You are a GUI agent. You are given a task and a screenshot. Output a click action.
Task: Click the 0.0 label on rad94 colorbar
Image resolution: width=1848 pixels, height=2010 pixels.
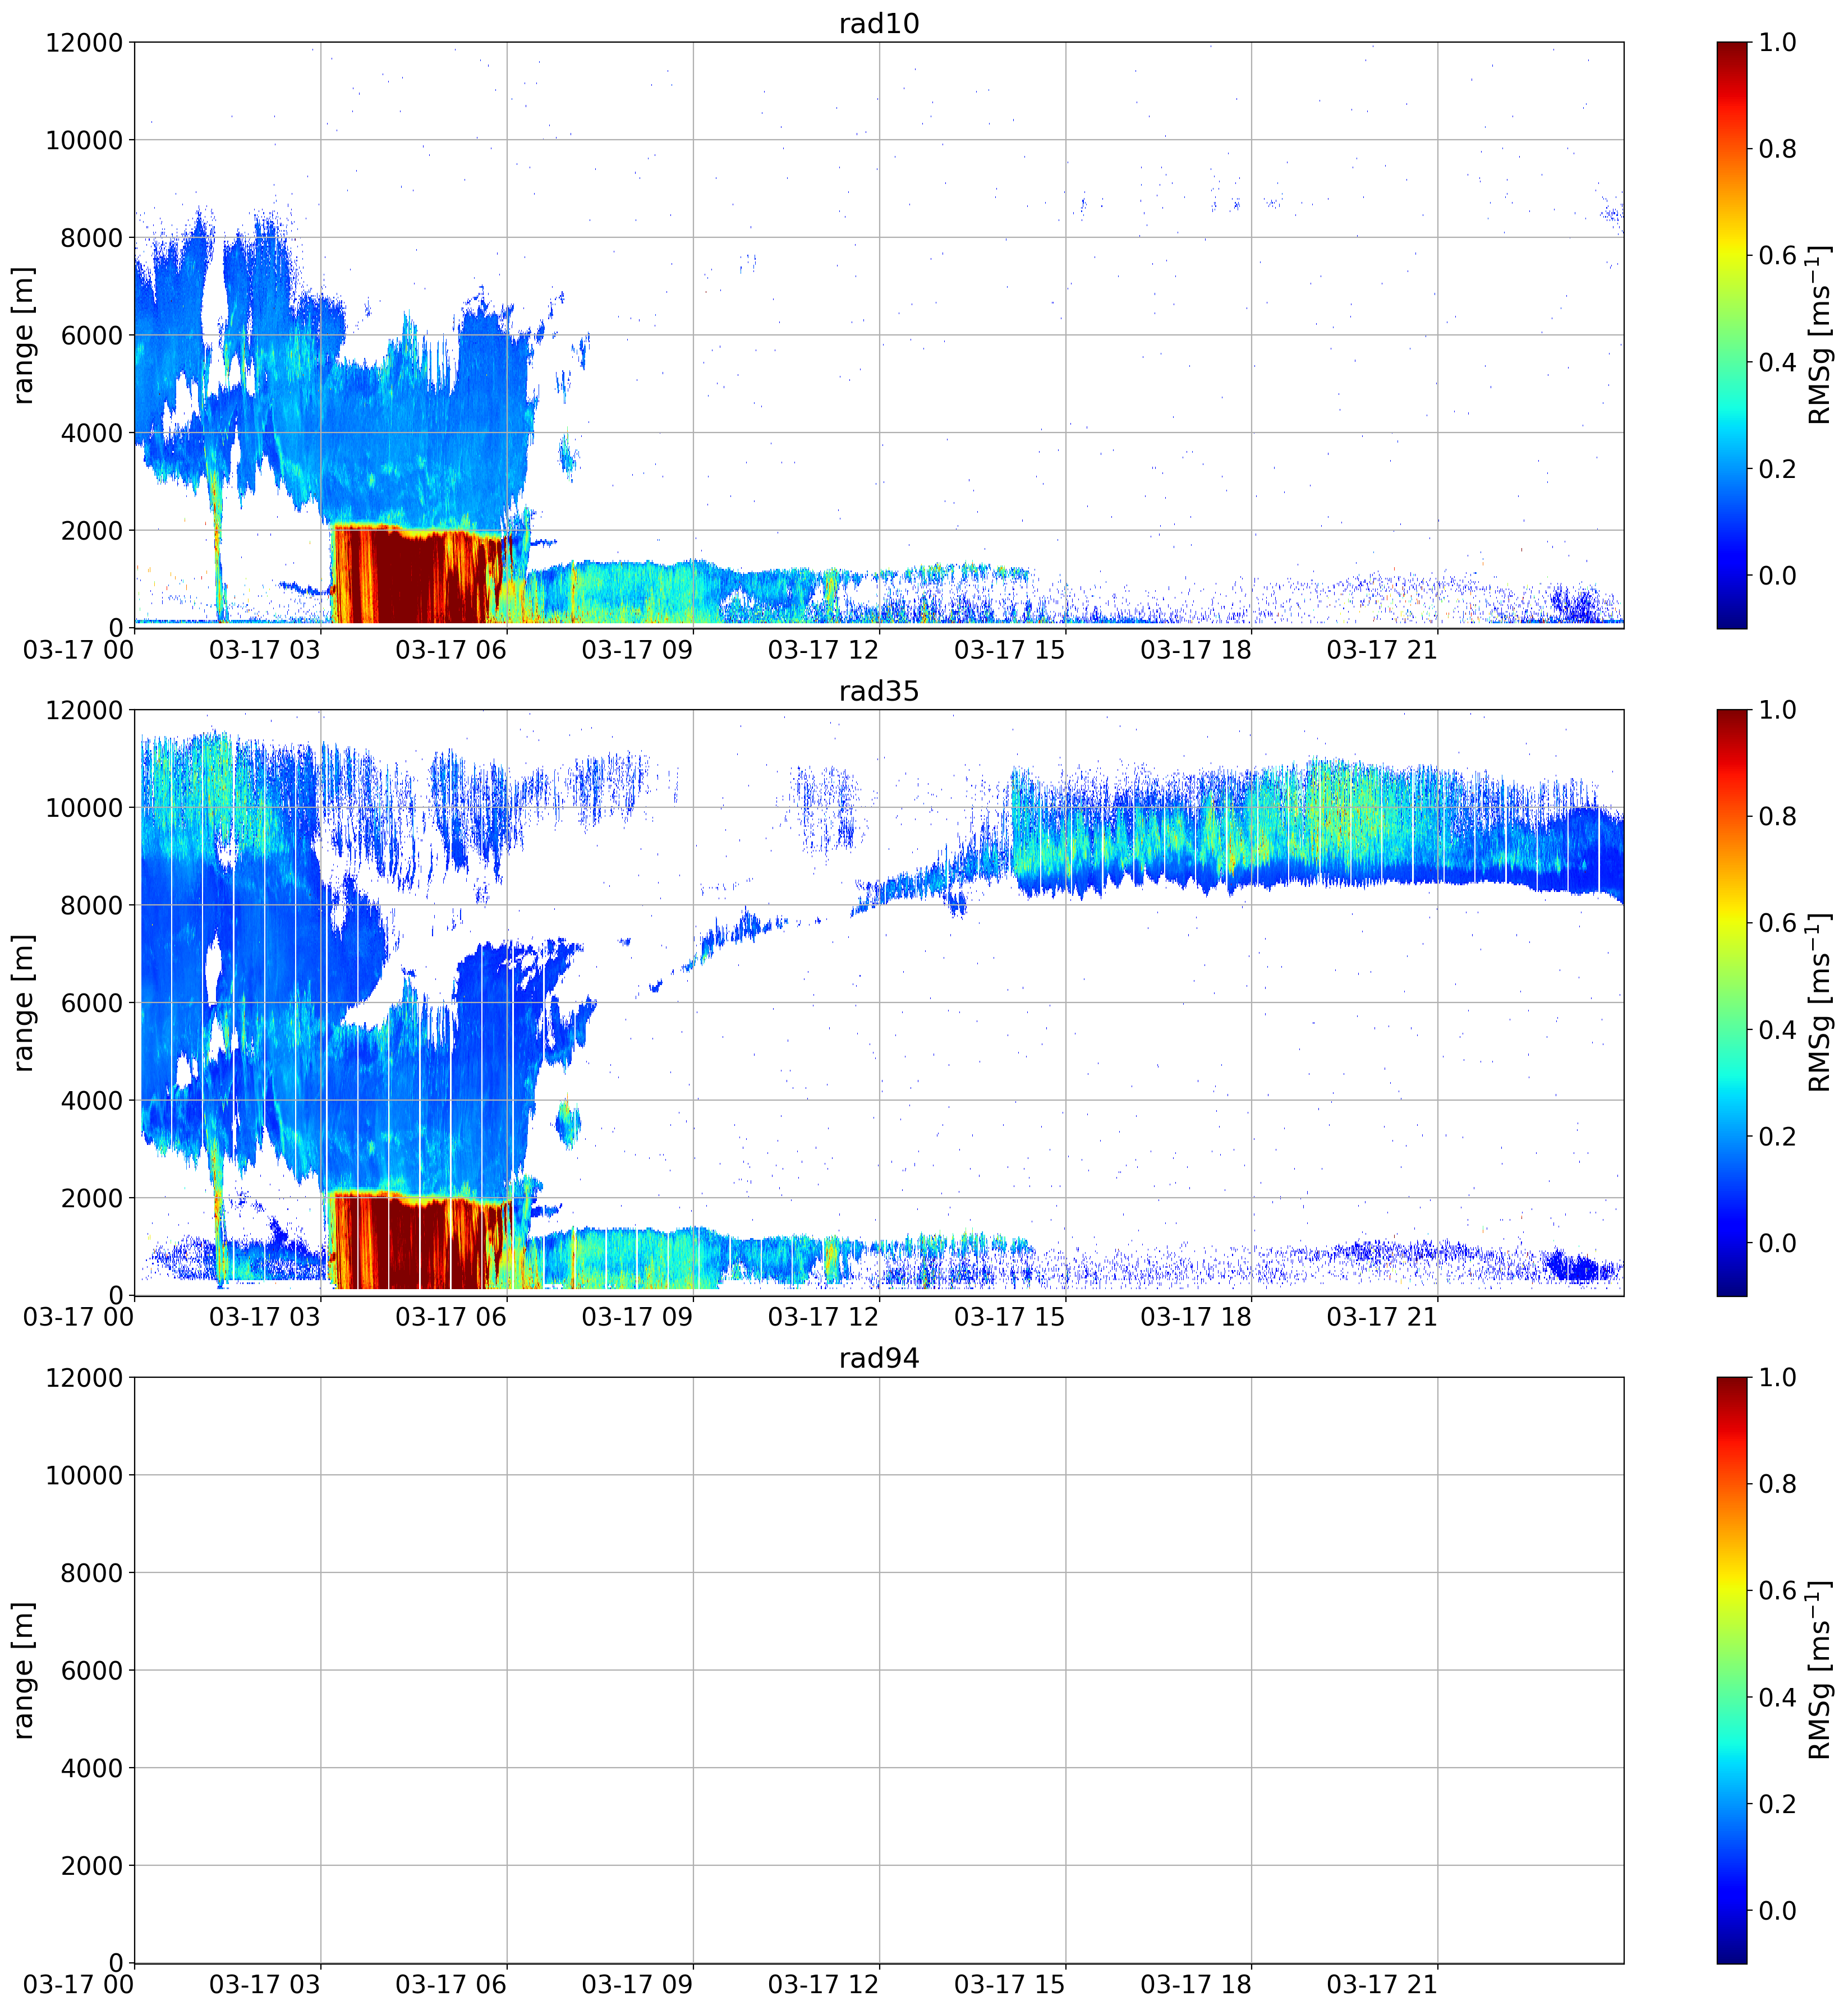1778,1911
